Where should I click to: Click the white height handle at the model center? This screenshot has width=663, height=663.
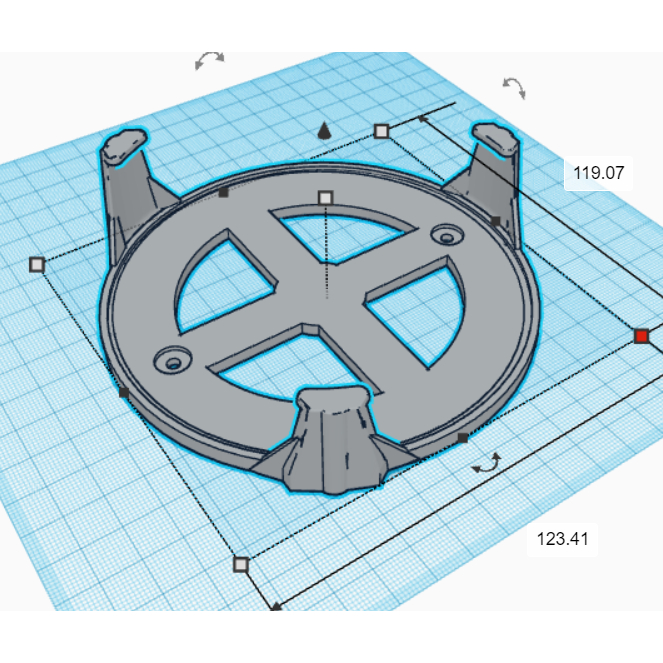[x=324, y=198]
